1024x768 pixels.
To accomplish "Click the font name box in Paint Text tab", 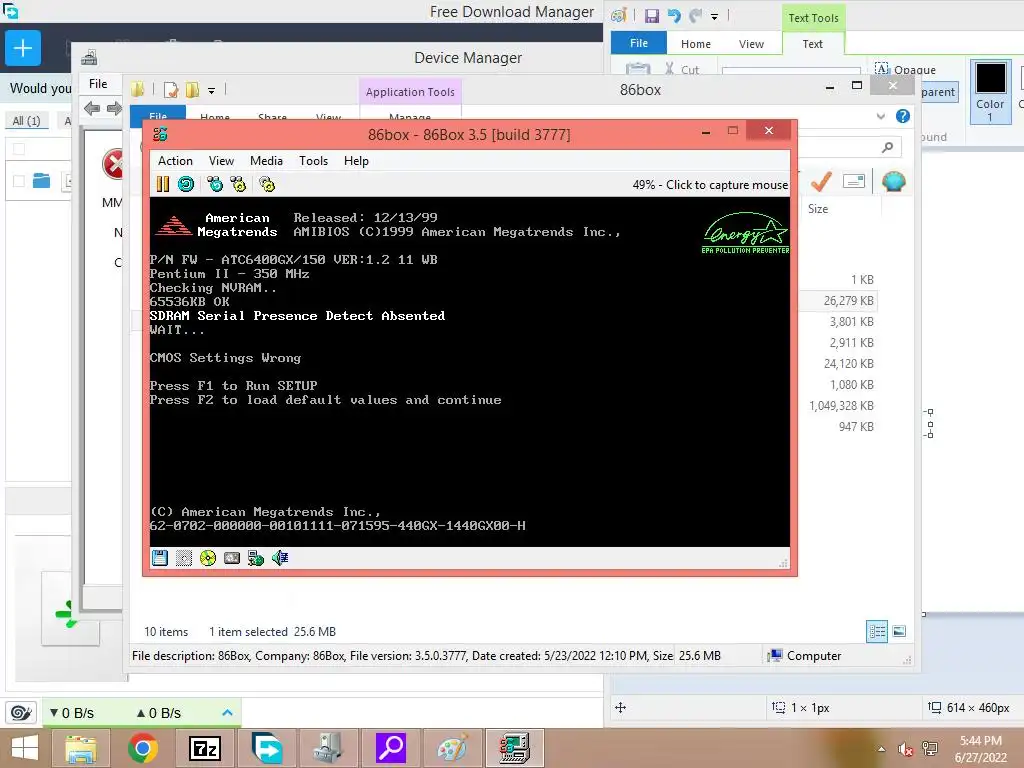I will click(x=791, y=70).
